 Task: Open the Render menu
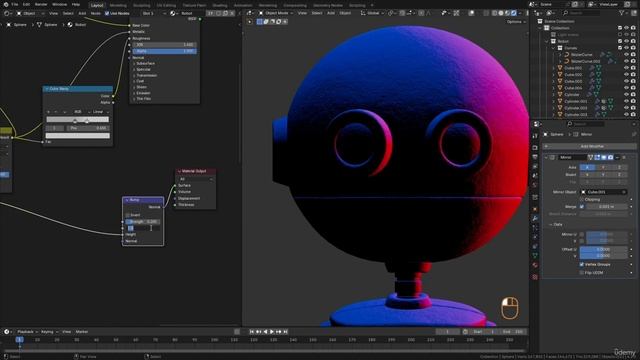coord(41,4)
